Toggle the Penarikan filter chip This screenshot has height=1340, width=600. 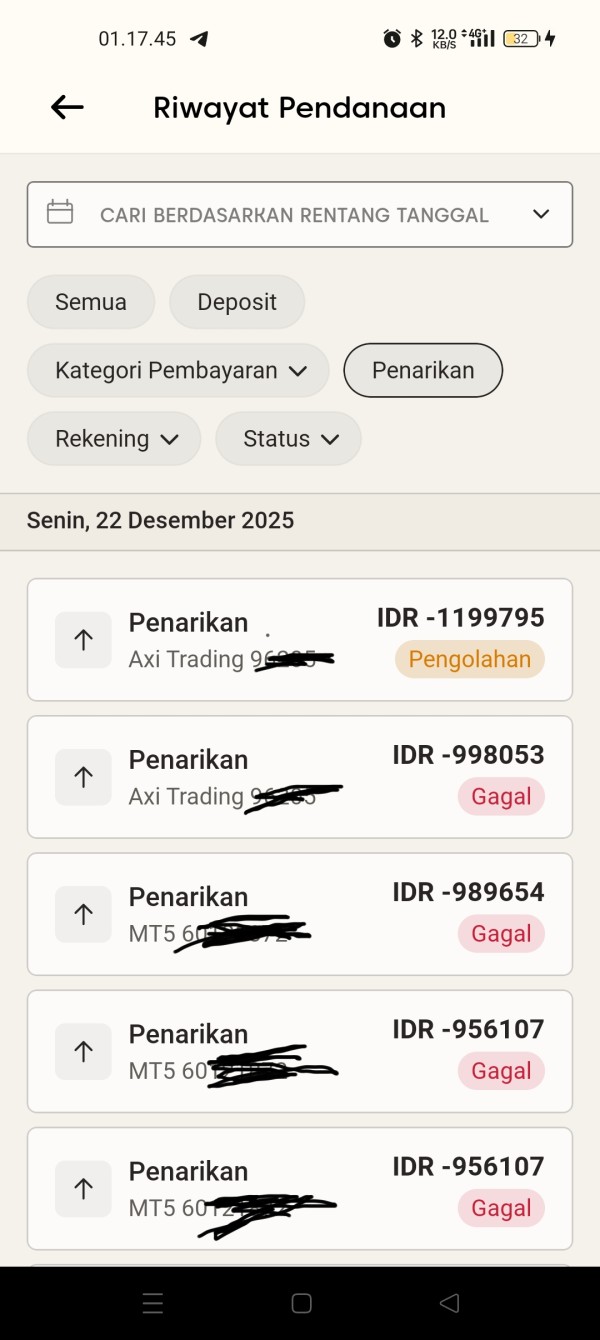click(423, 370)
